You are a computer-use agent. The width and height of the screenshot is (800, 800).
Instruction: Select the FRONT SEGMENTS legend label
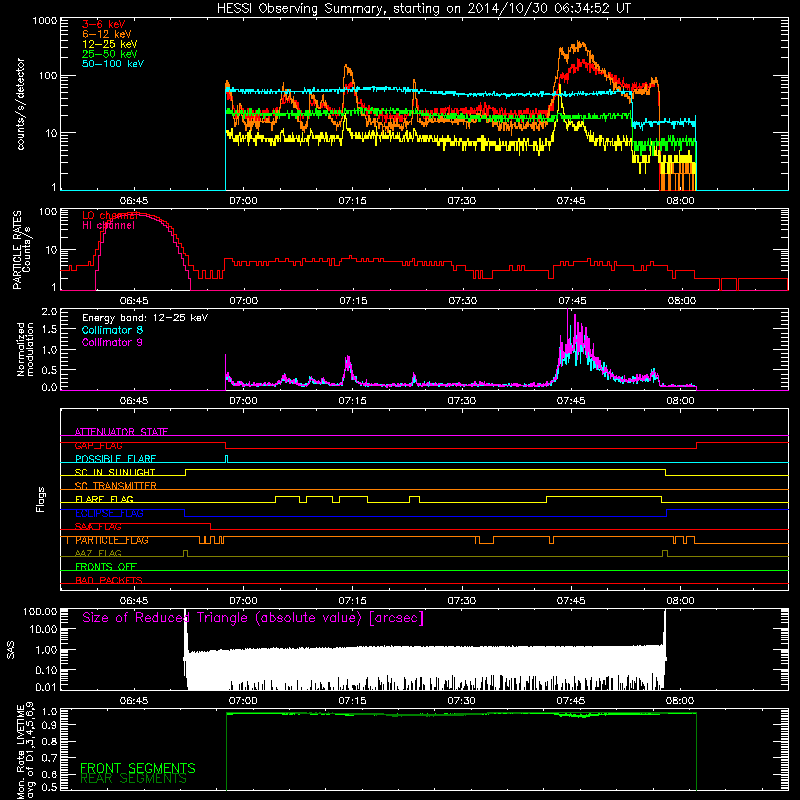pyautogui.click(x=138, y=768)
